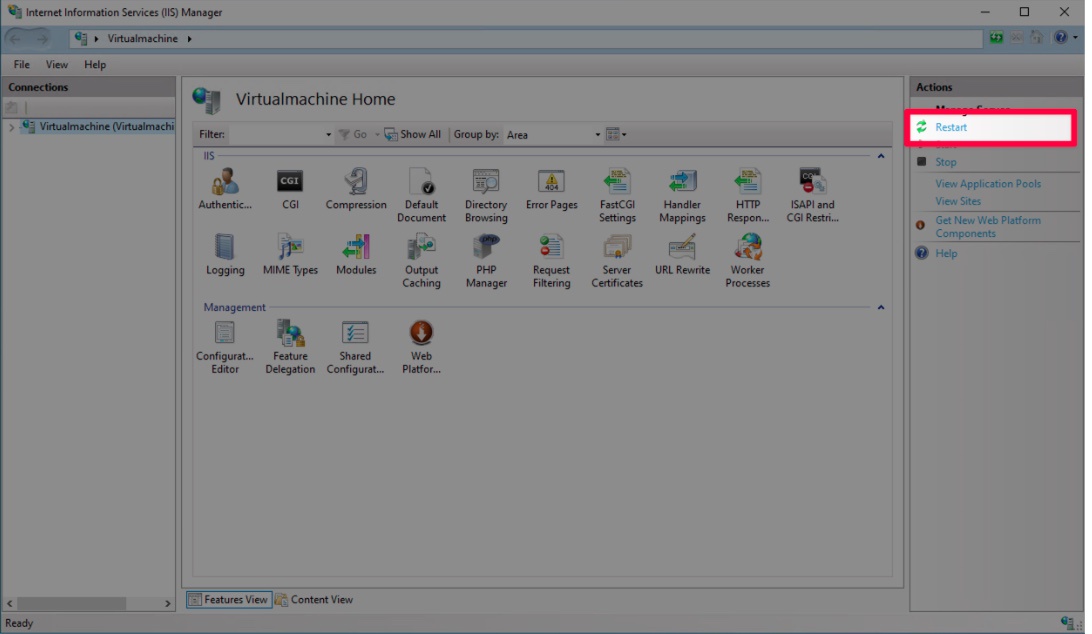Open the Error Pages feature
1092x634 pixels.
click(552, 189)
